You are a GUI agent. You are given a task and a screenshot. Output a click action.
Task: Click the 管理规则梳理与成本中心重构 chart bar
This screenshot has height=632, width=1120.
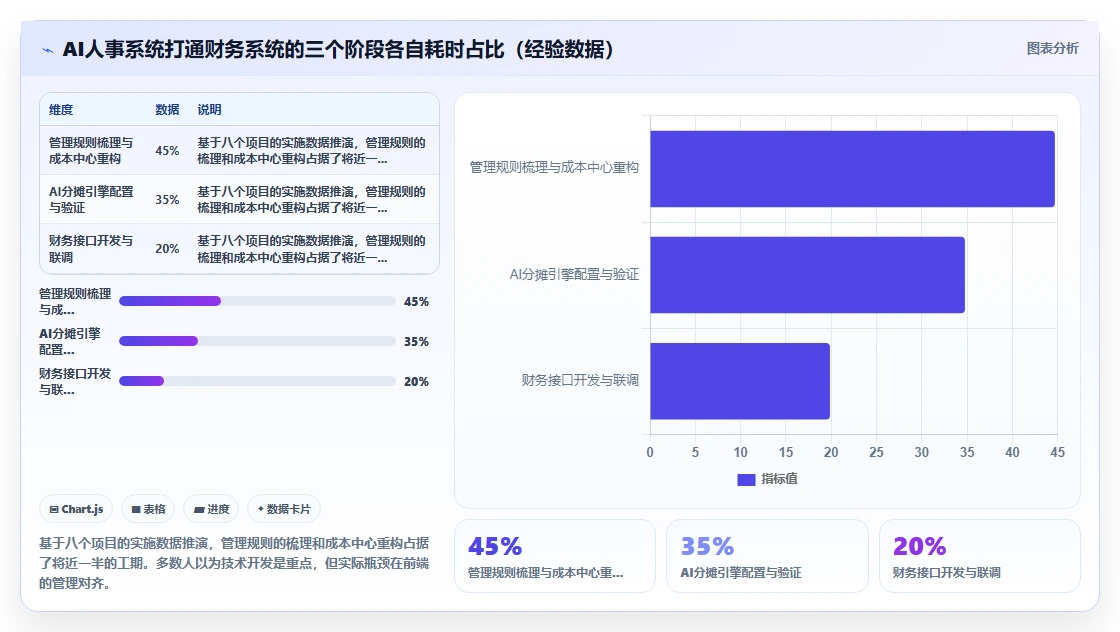point(852,169)
